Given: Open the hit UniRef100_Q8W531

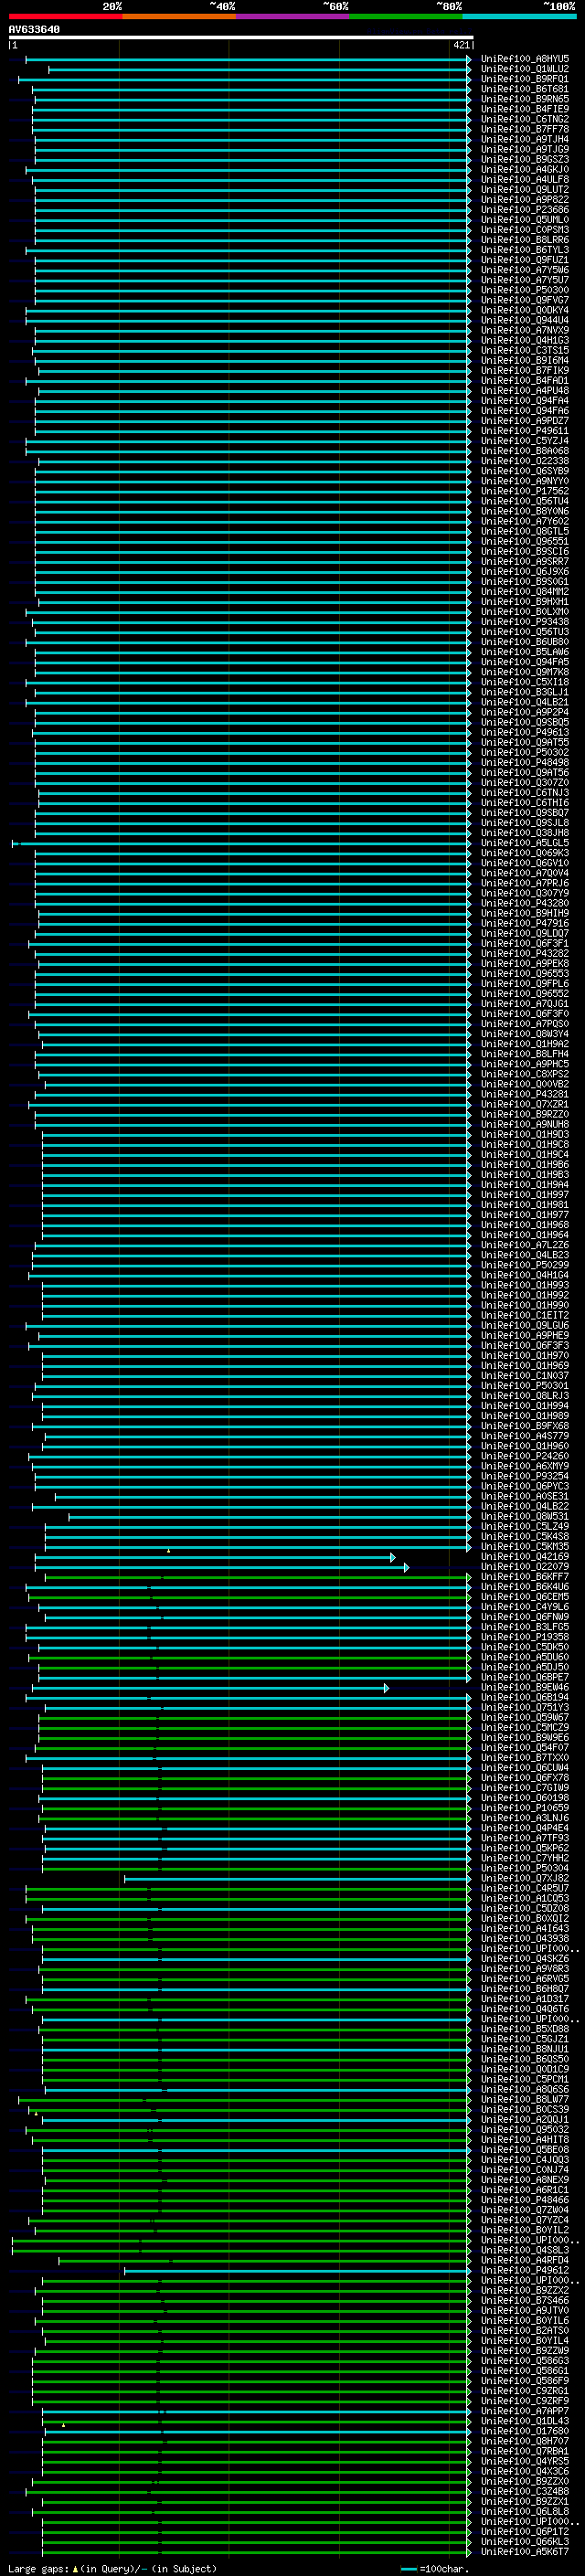Looking at the screenshot, I should (524, 1517).
